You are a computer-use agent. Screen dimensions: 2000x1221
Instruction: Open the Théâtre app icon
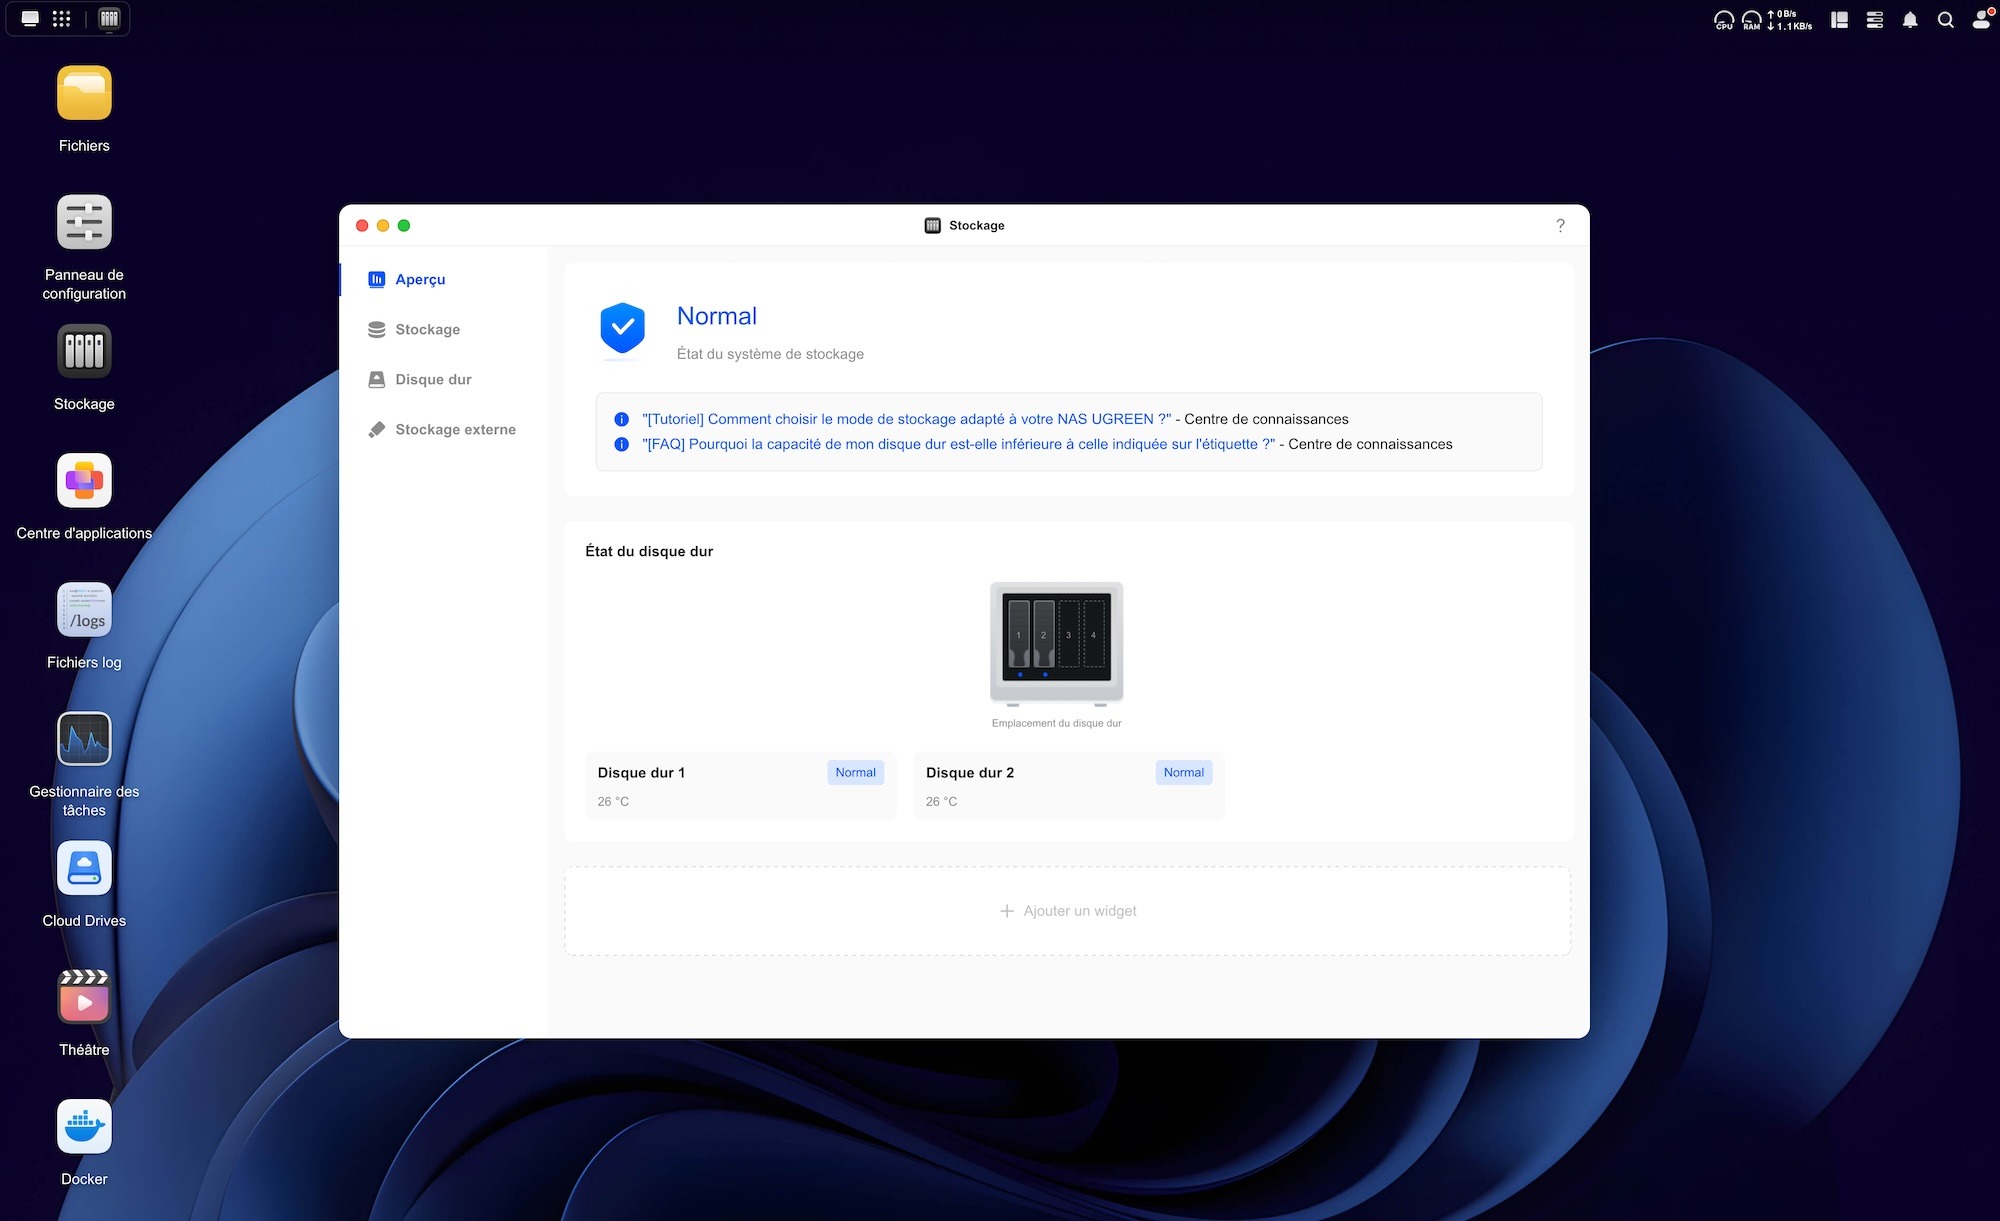pyautogui.click(x=84, y=998)
